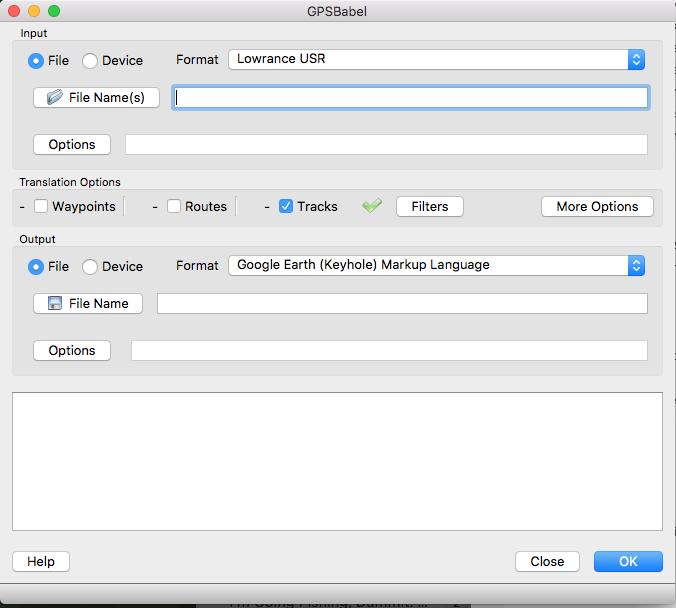This screenshot has width=676, height=608.
Task: Open the Output Options button
Action: point(72,351)
